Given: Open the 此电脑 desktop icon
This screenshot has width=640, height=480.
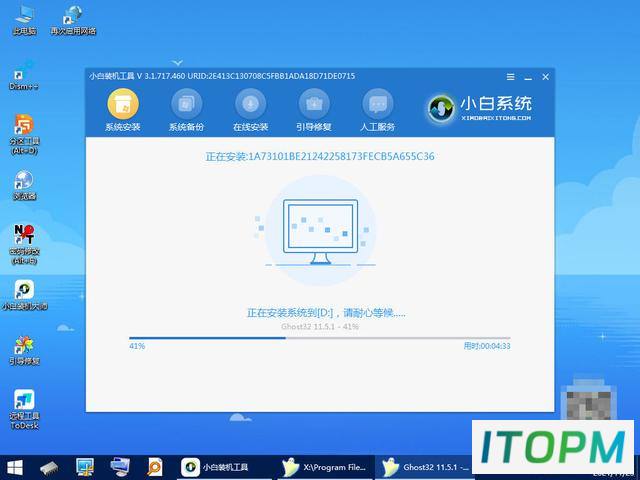Looking at the screenshot, I should coord(24,19).
